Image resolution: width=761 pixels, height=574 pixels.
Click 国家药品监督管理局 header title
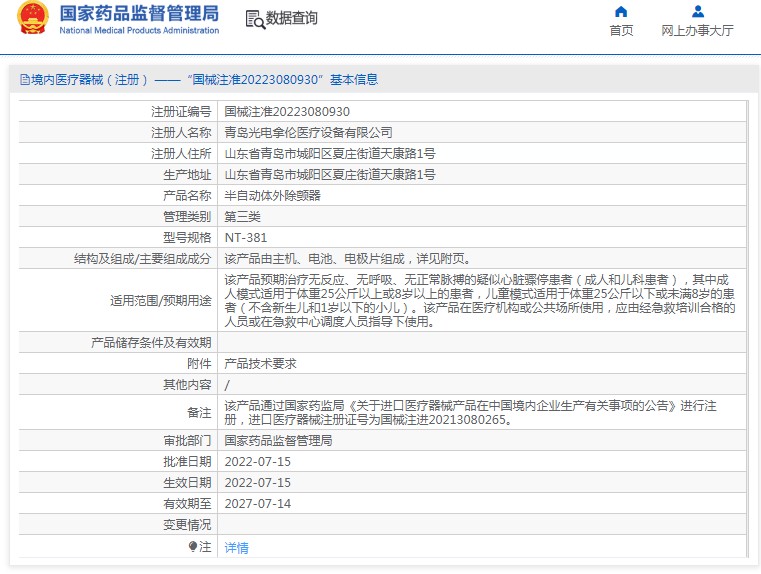point(139,14)
